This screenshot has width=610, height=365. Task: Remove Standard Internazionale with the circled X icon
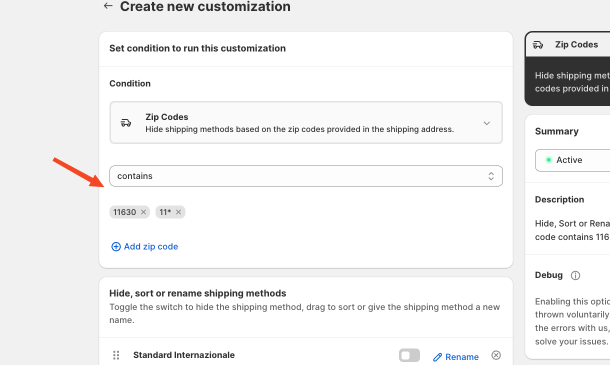pyautogui.click(x=496, y=355)
